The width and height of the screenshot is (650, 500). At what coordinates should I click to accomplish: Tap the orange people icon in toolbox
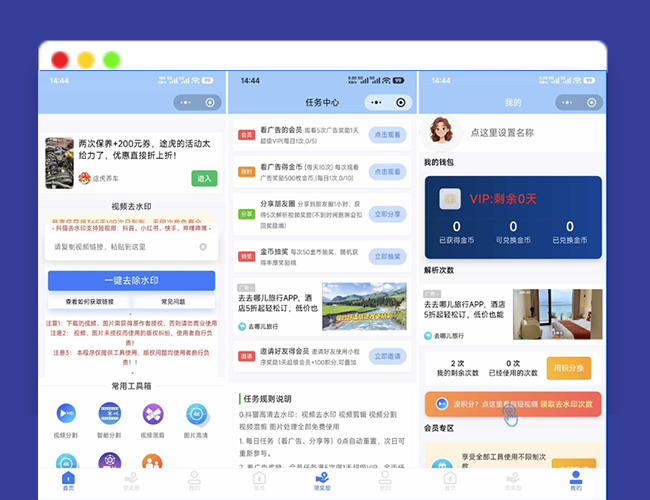152,461
